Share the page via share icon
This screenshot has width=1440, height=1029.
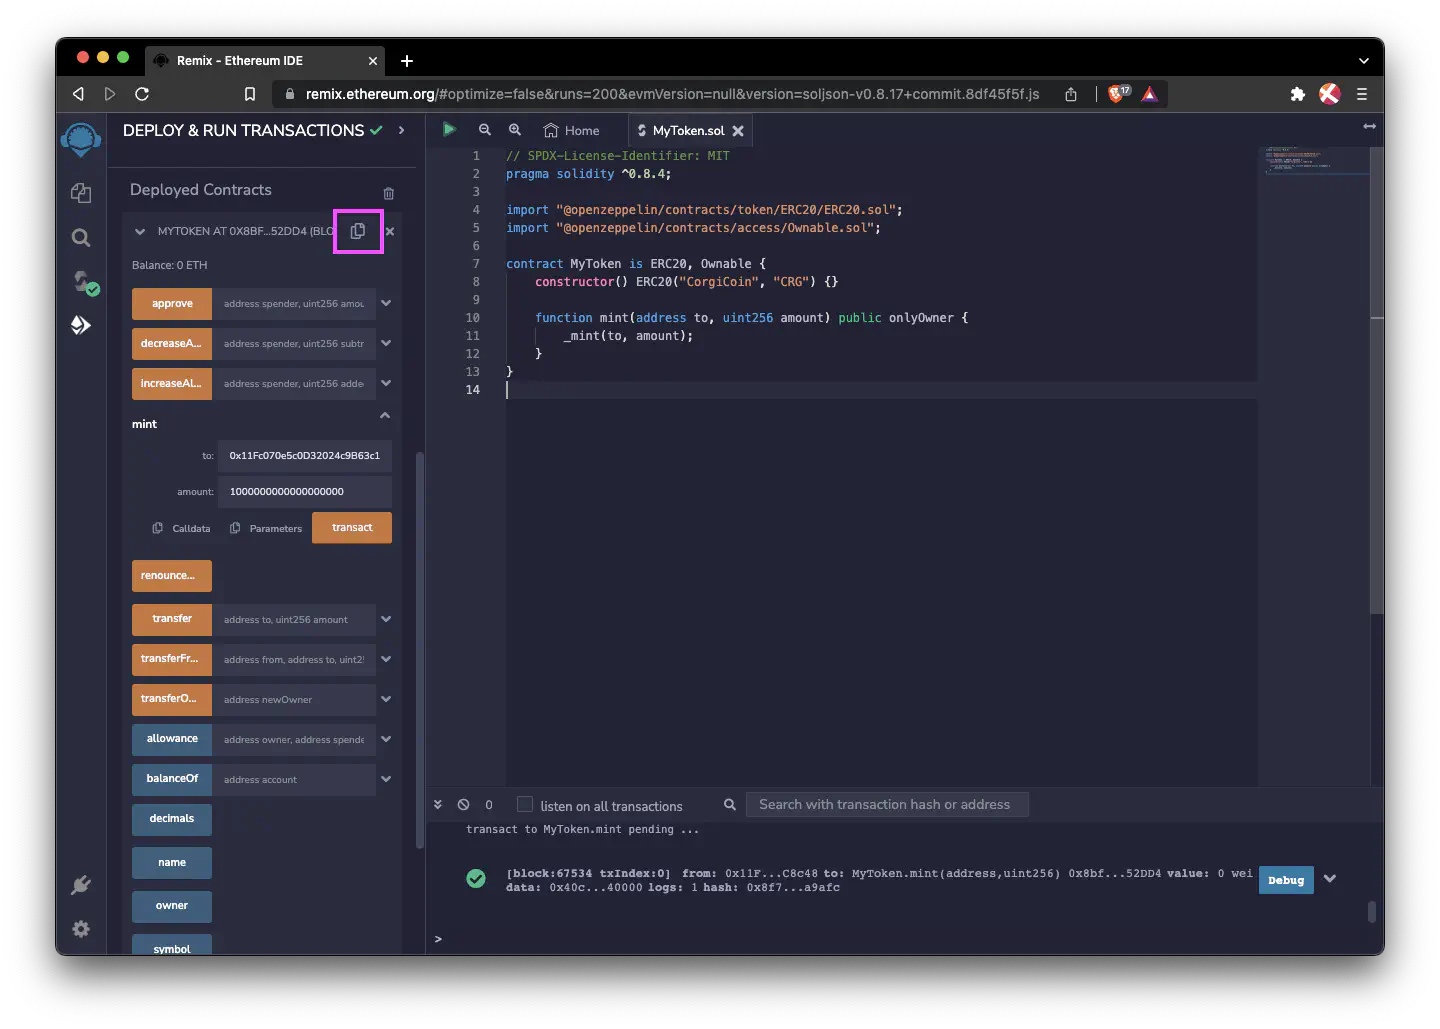pos(1071,94)
